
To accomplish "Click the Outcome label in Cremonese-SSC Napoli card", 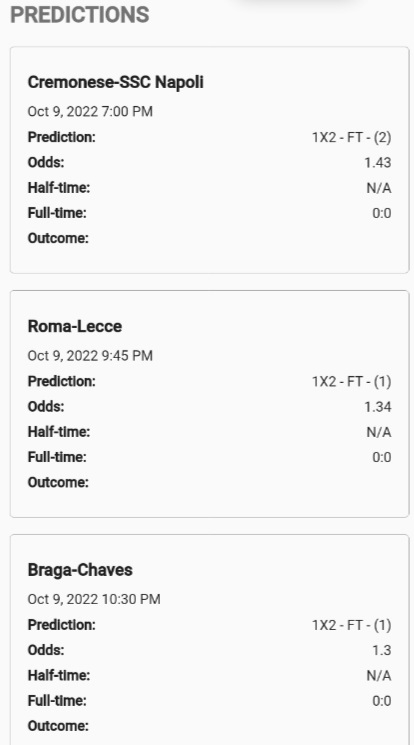I will click(x=58, y=238).
